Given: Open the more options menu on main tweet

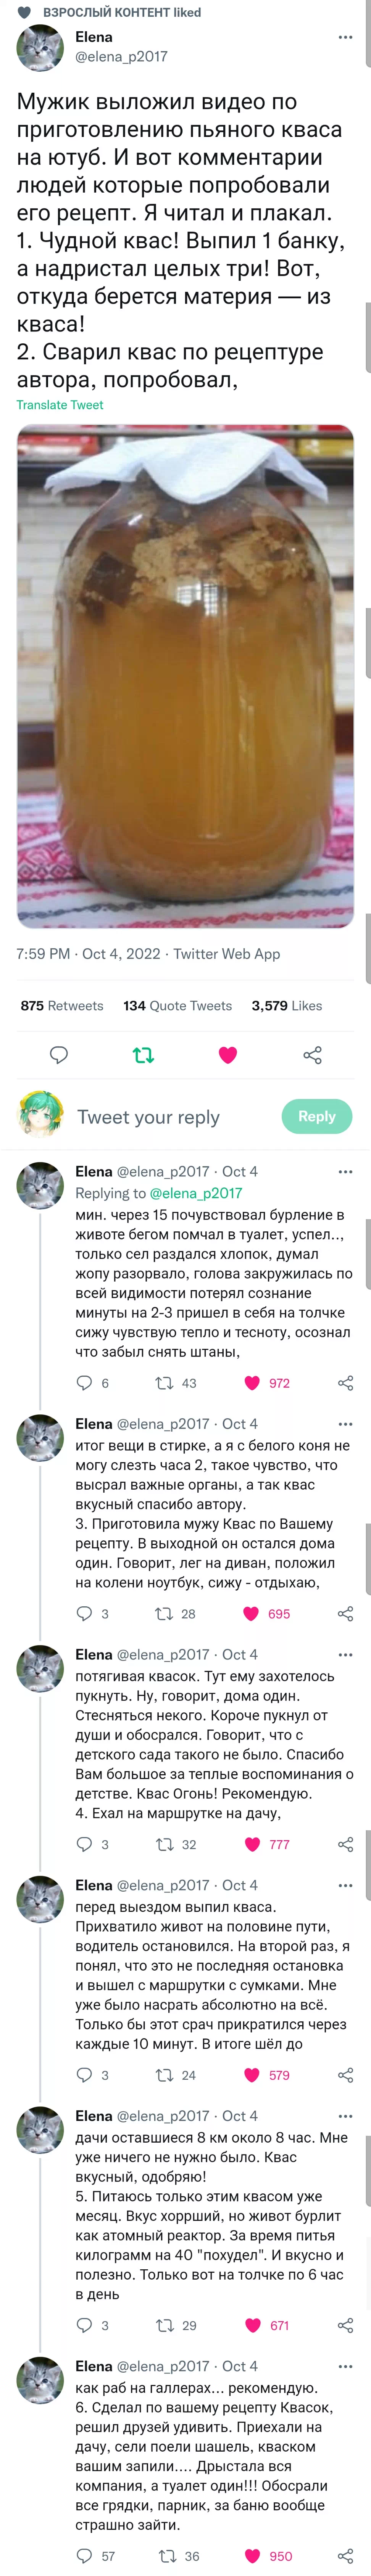Looking at the screenshot, I should 345,37.
